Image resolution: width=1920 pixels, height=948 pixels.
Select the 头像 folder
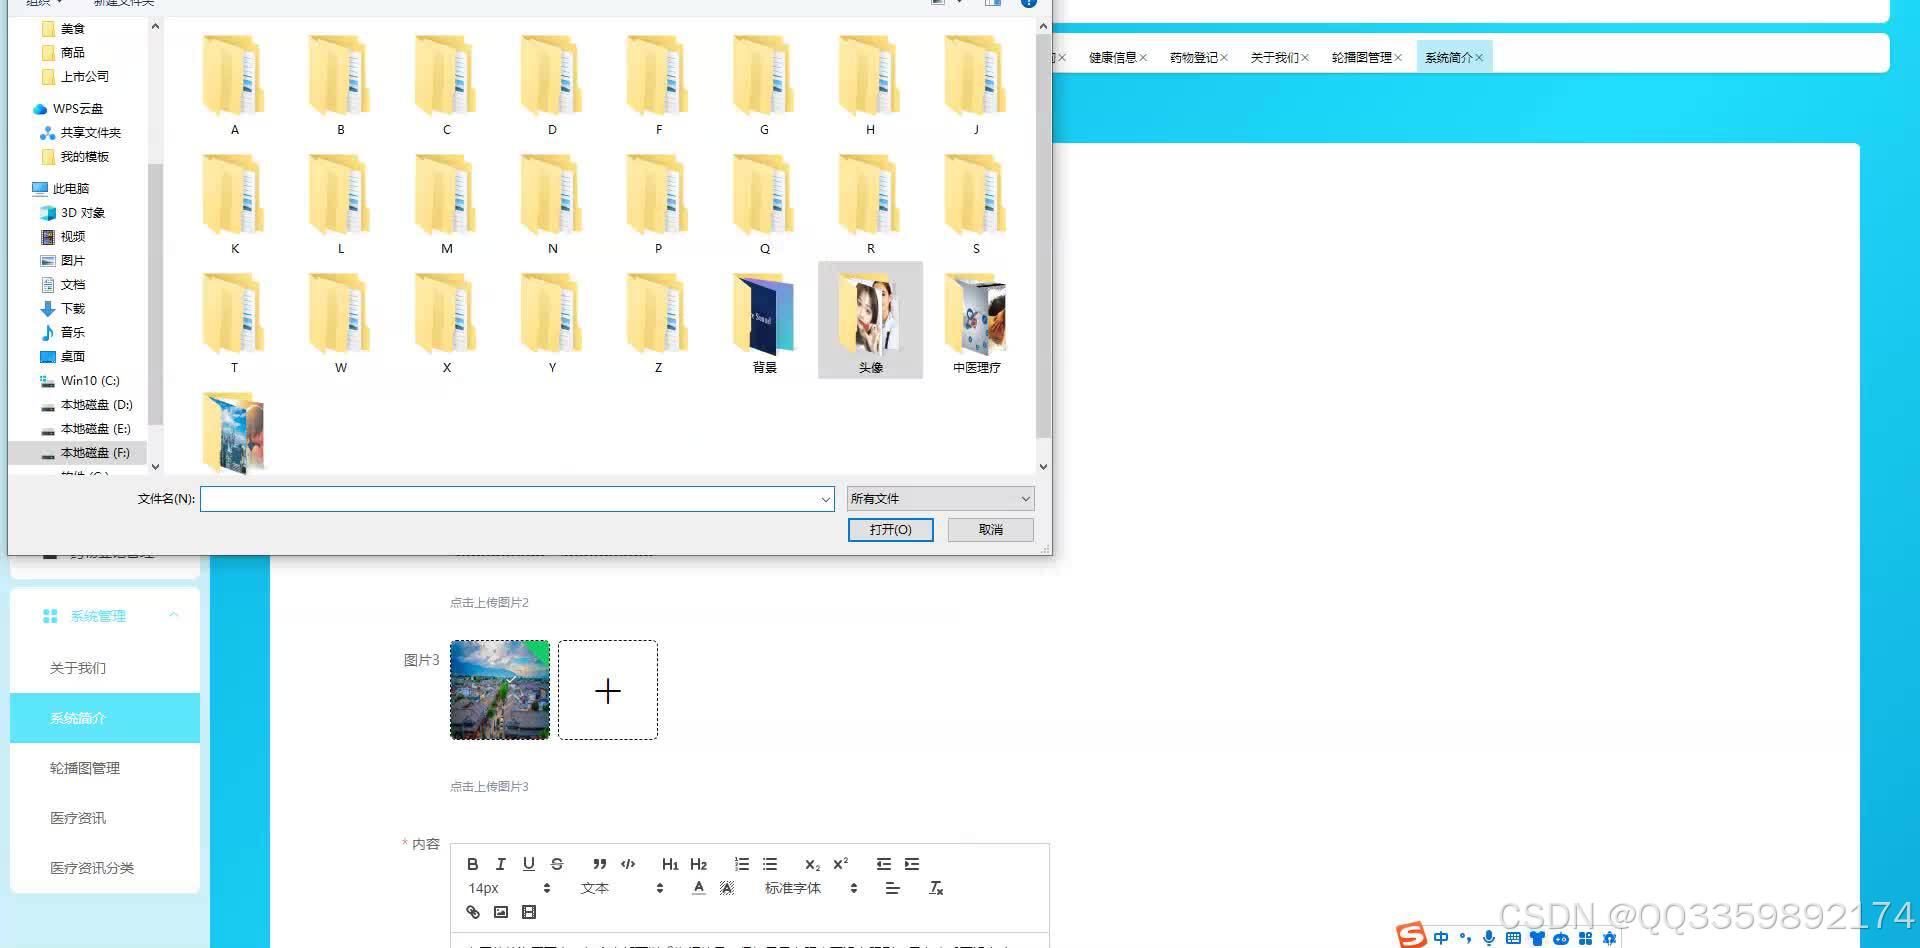[870, 320]
